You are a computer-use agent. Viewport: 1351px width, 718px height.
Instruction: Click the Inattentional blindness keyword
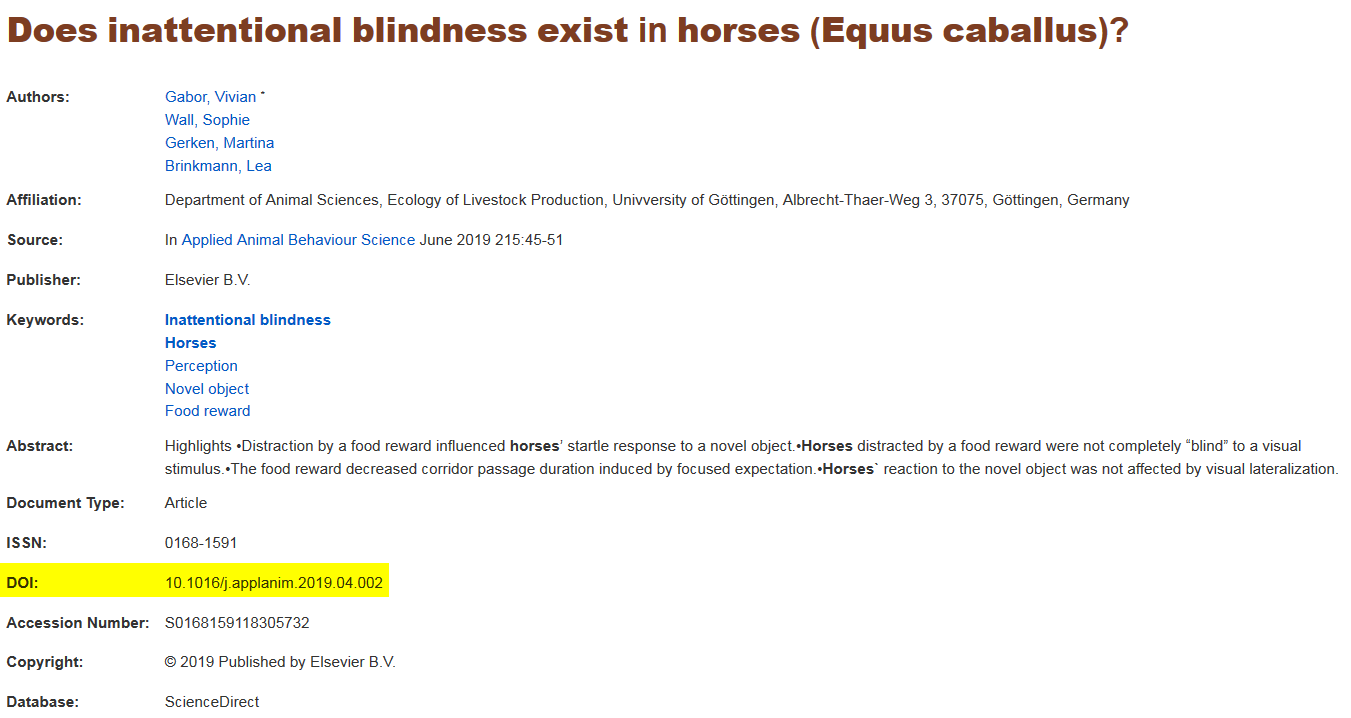coord(247,320)
